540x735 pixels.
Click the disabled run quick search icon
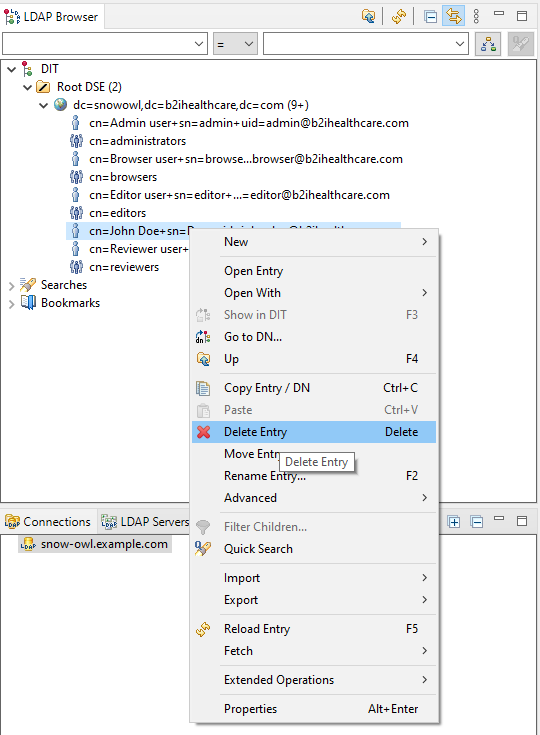(x=521, y=44)
